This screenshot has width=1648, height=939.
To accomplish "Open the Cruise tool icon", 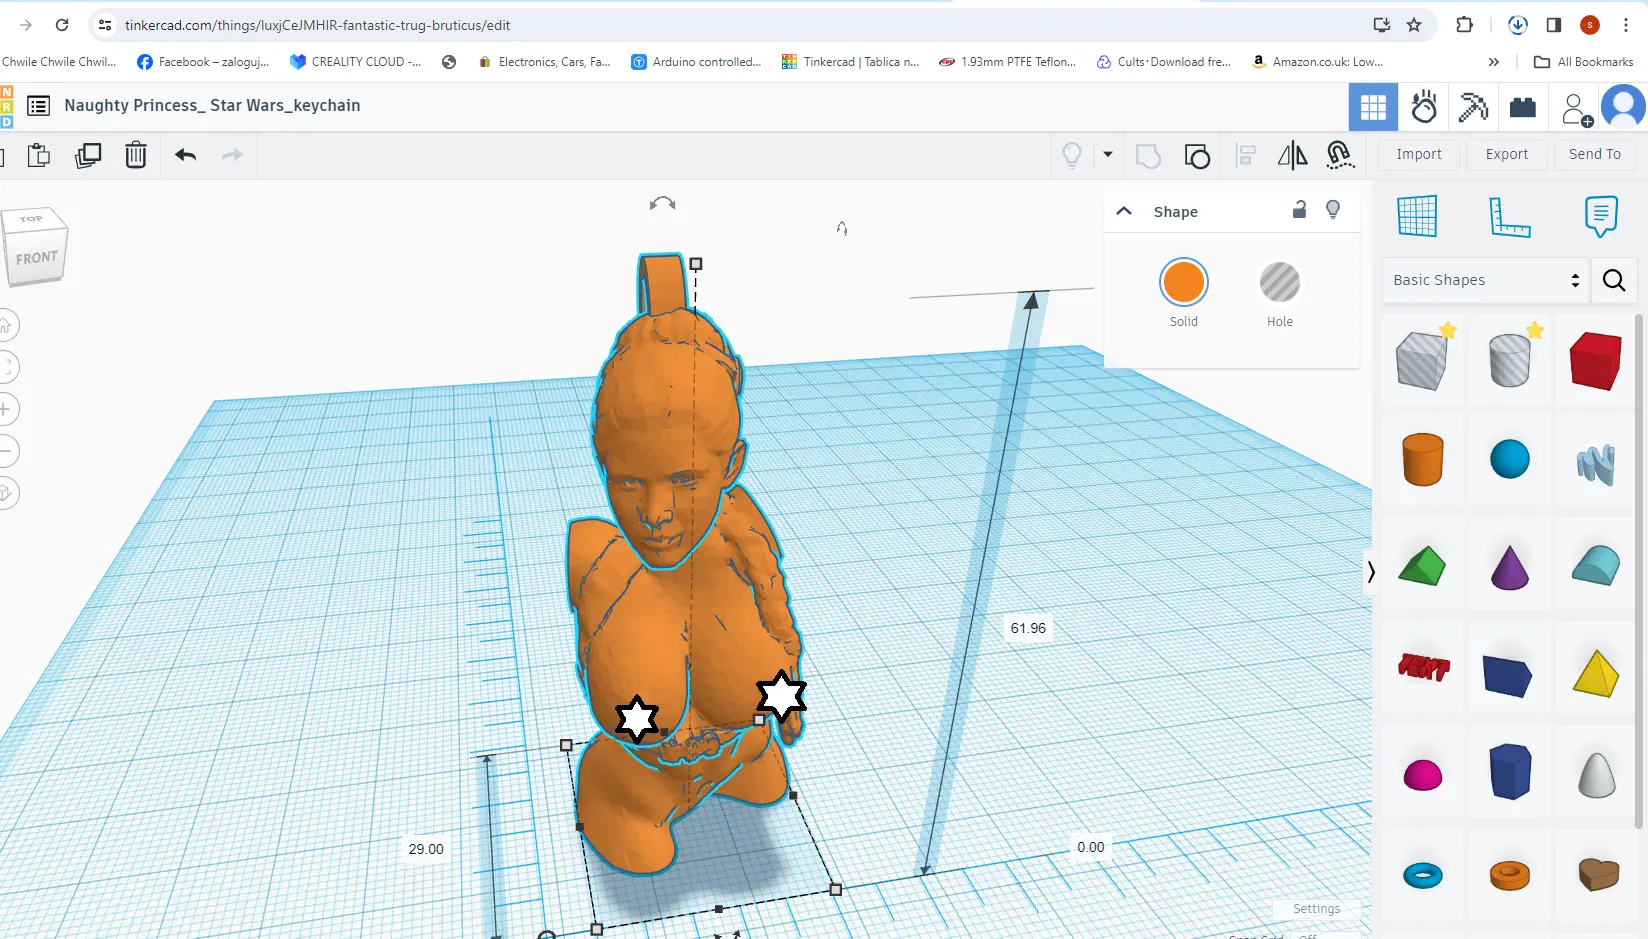I will tap(1339, 155).
